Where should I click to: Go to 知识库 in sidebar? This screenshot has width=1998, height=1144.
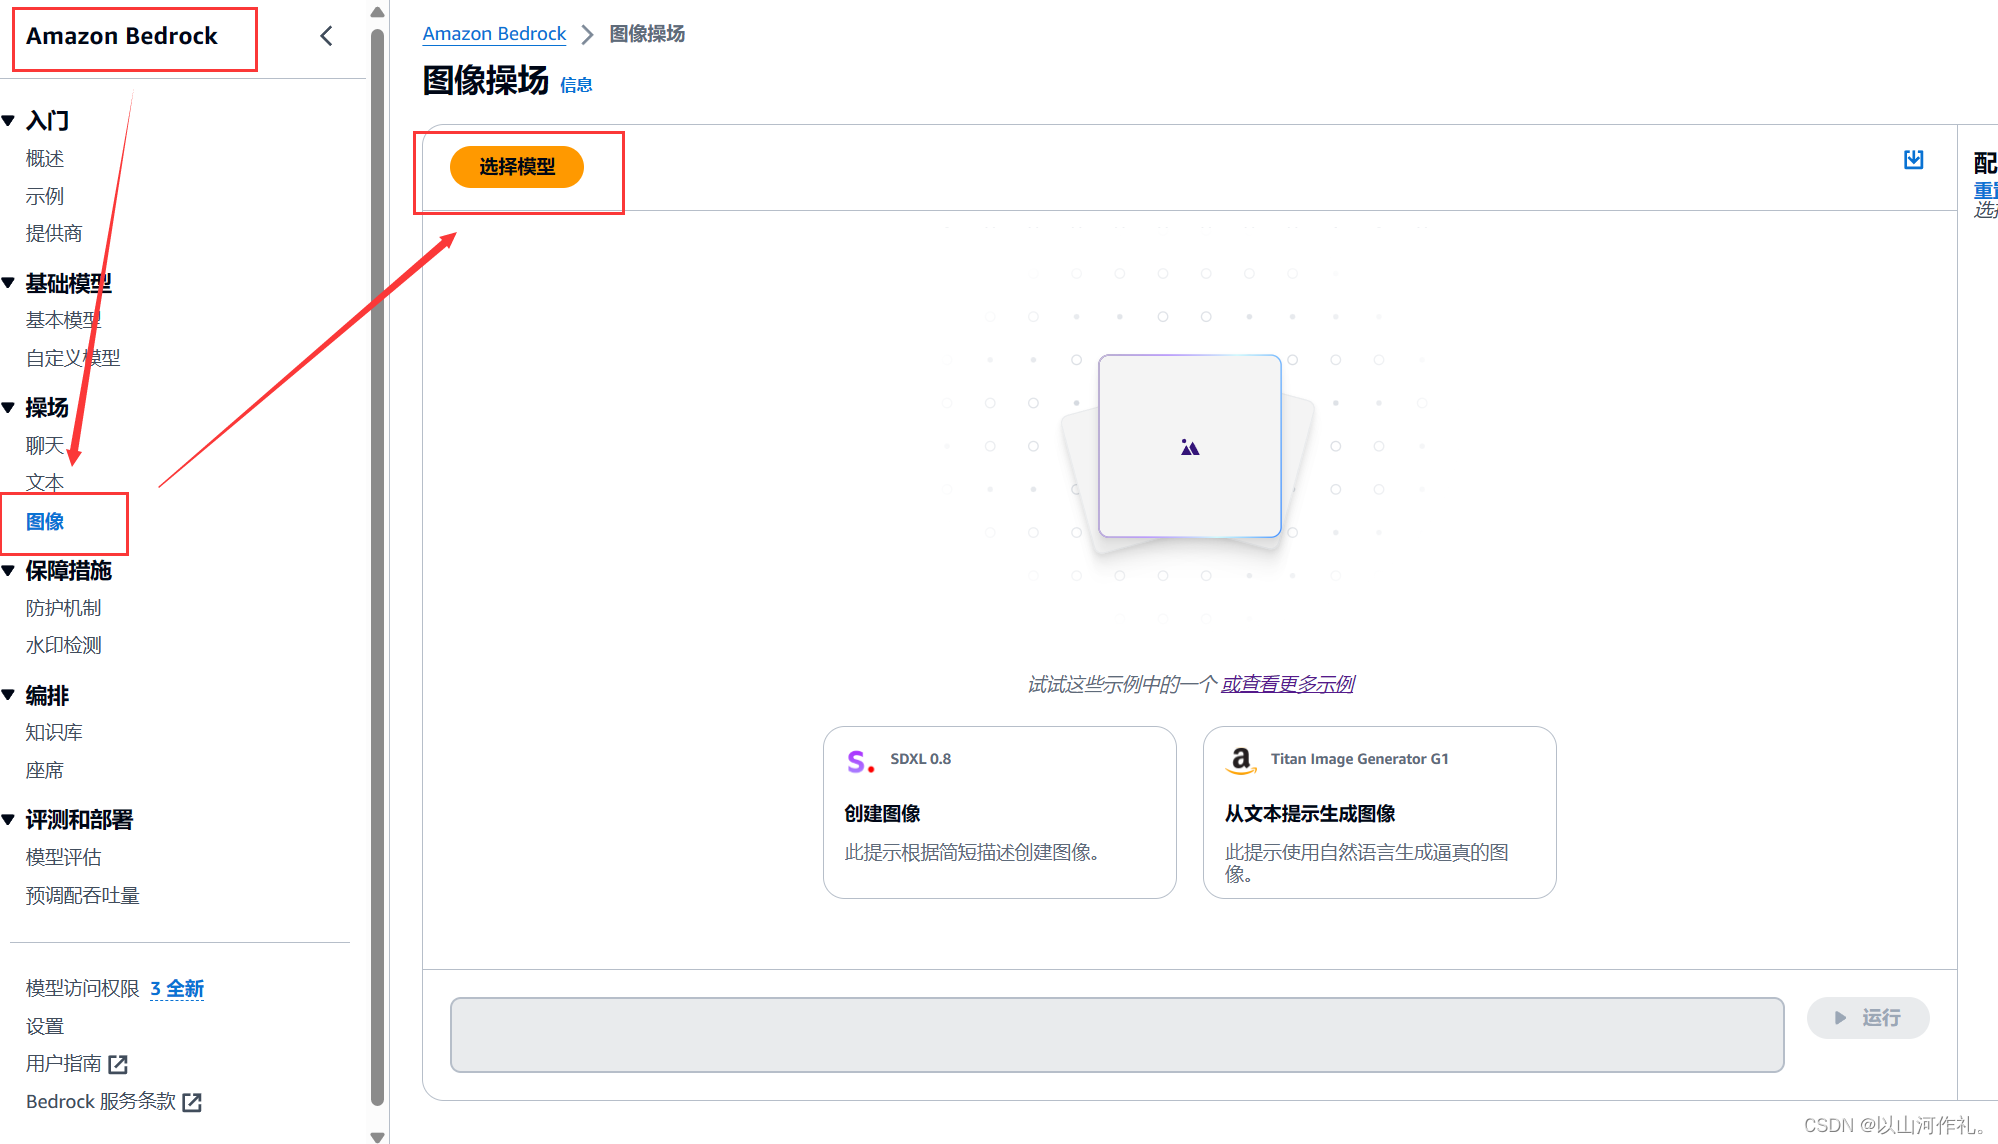54,732
